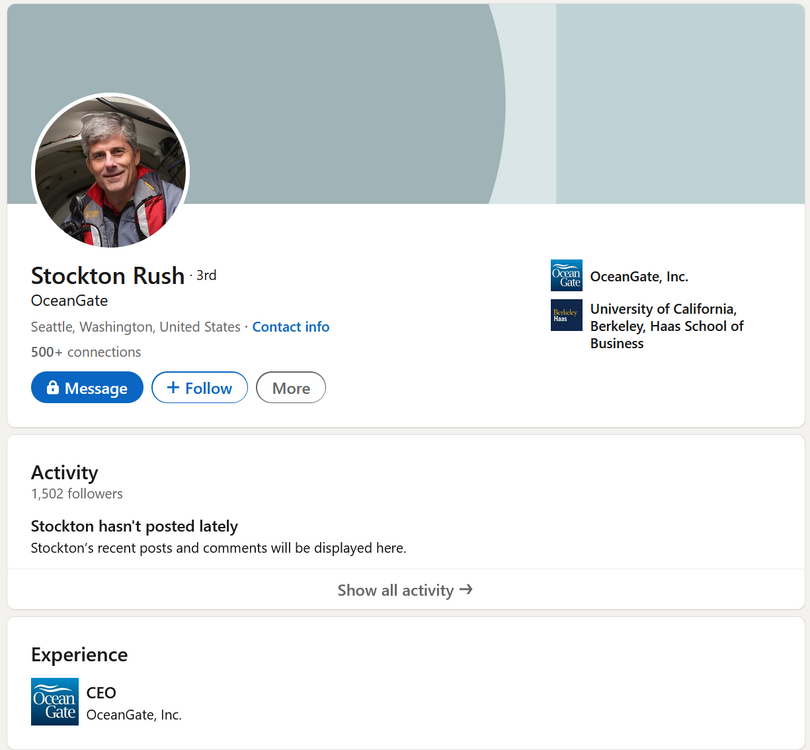Open the Contact info link
Viewport: 810px width, 750px height.
(x=290, y=327)
